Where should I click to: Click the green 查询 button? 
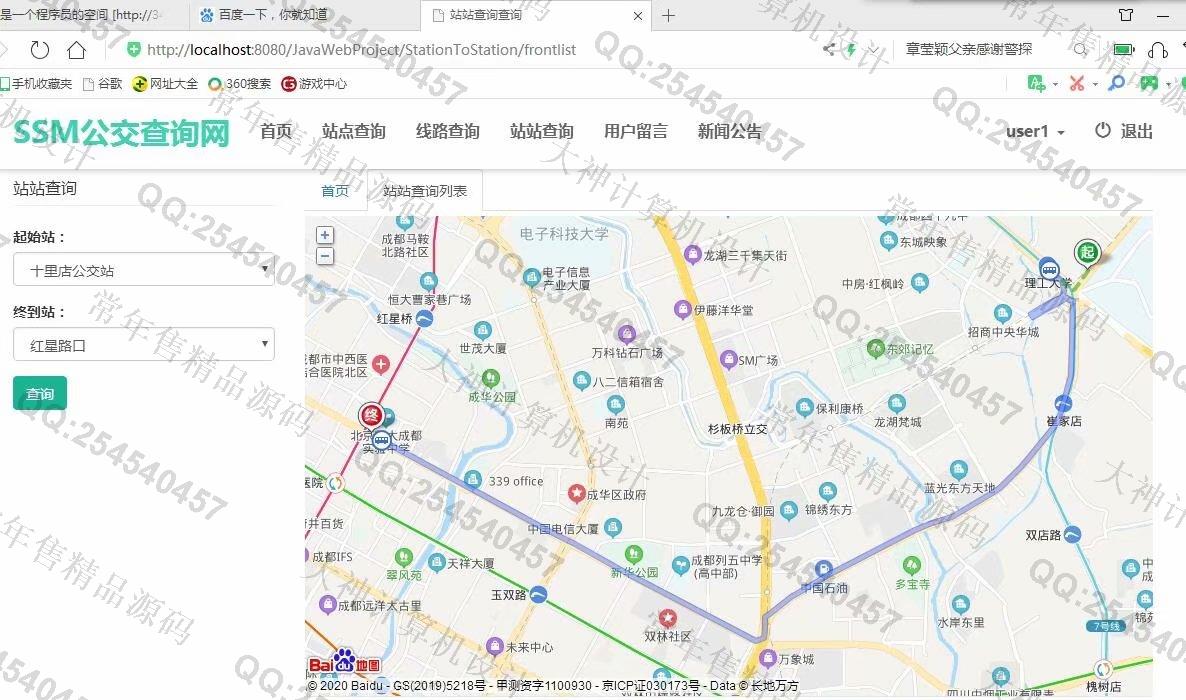coord(40,394)
